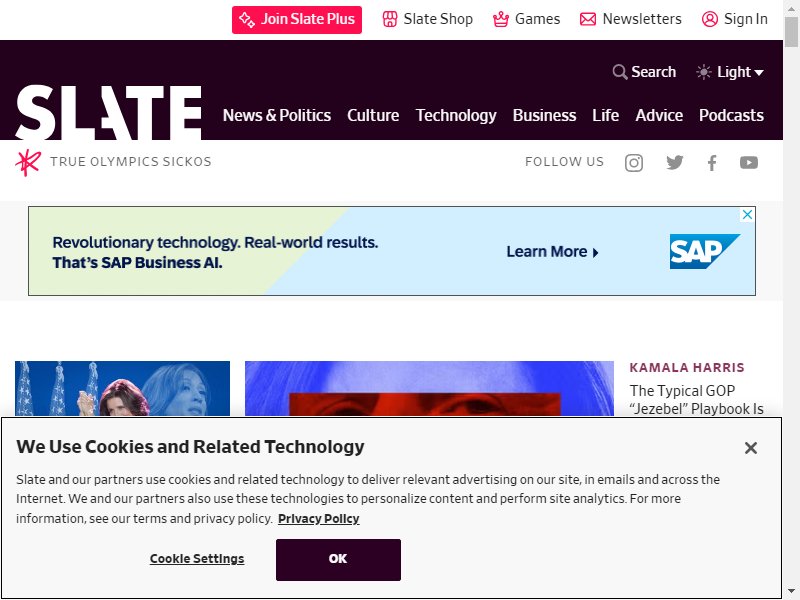
Task: Open Newsletters link text
Action: tap(642, 19)
